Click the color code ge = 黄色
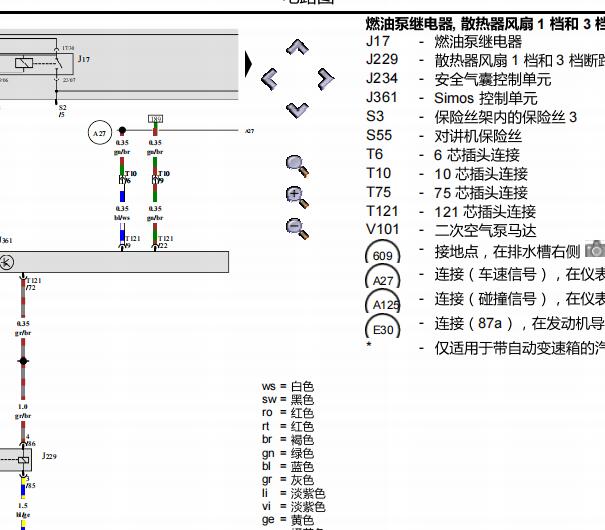 point(288,520)
